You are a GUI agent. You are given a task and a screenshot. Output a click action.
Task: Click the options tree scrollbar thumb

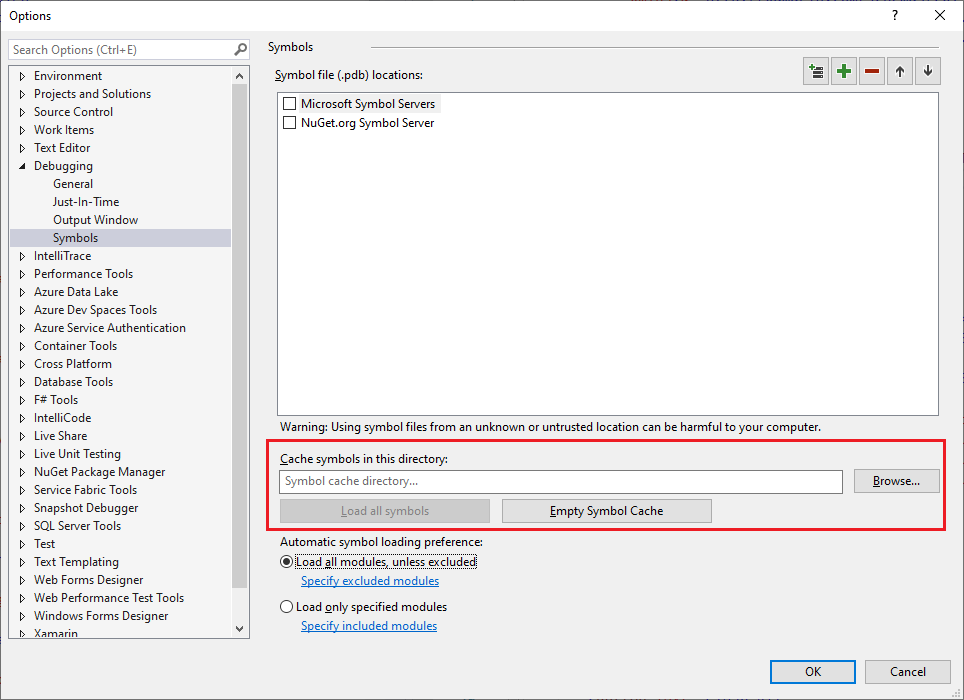click(x=240, y=336)
